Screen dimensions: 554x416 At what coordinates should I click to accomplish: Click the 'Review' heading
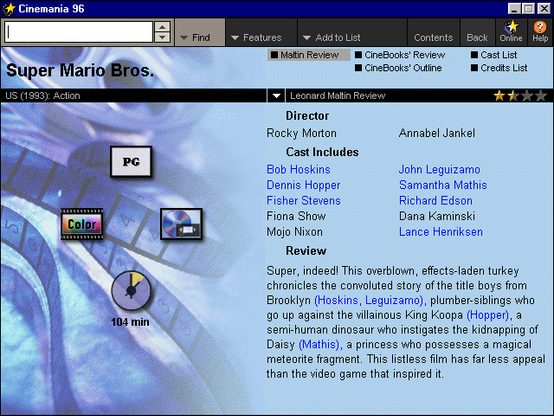(306, 251)
